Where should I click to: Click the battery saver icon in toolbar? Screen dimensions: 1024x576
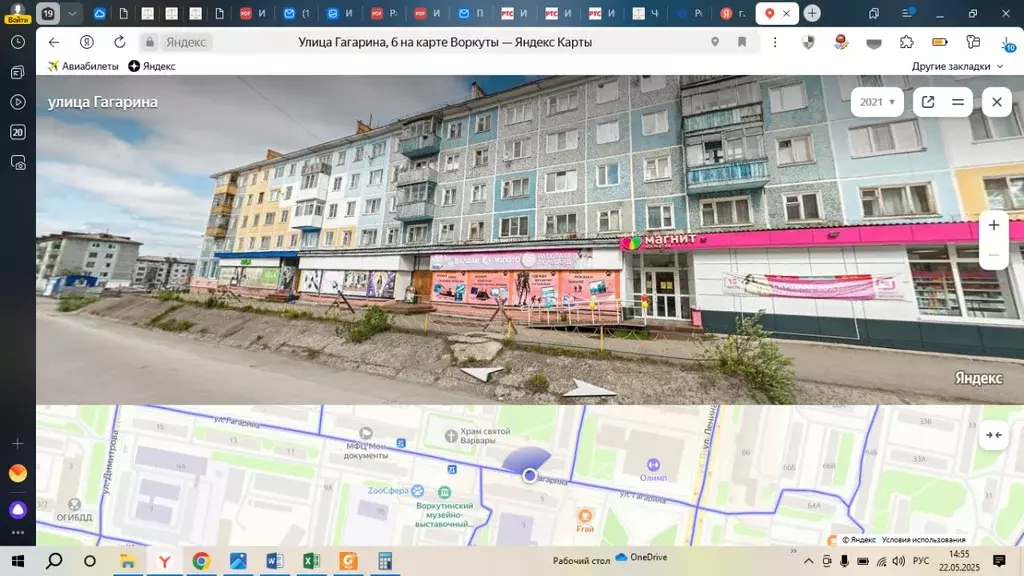pos(940,42)
